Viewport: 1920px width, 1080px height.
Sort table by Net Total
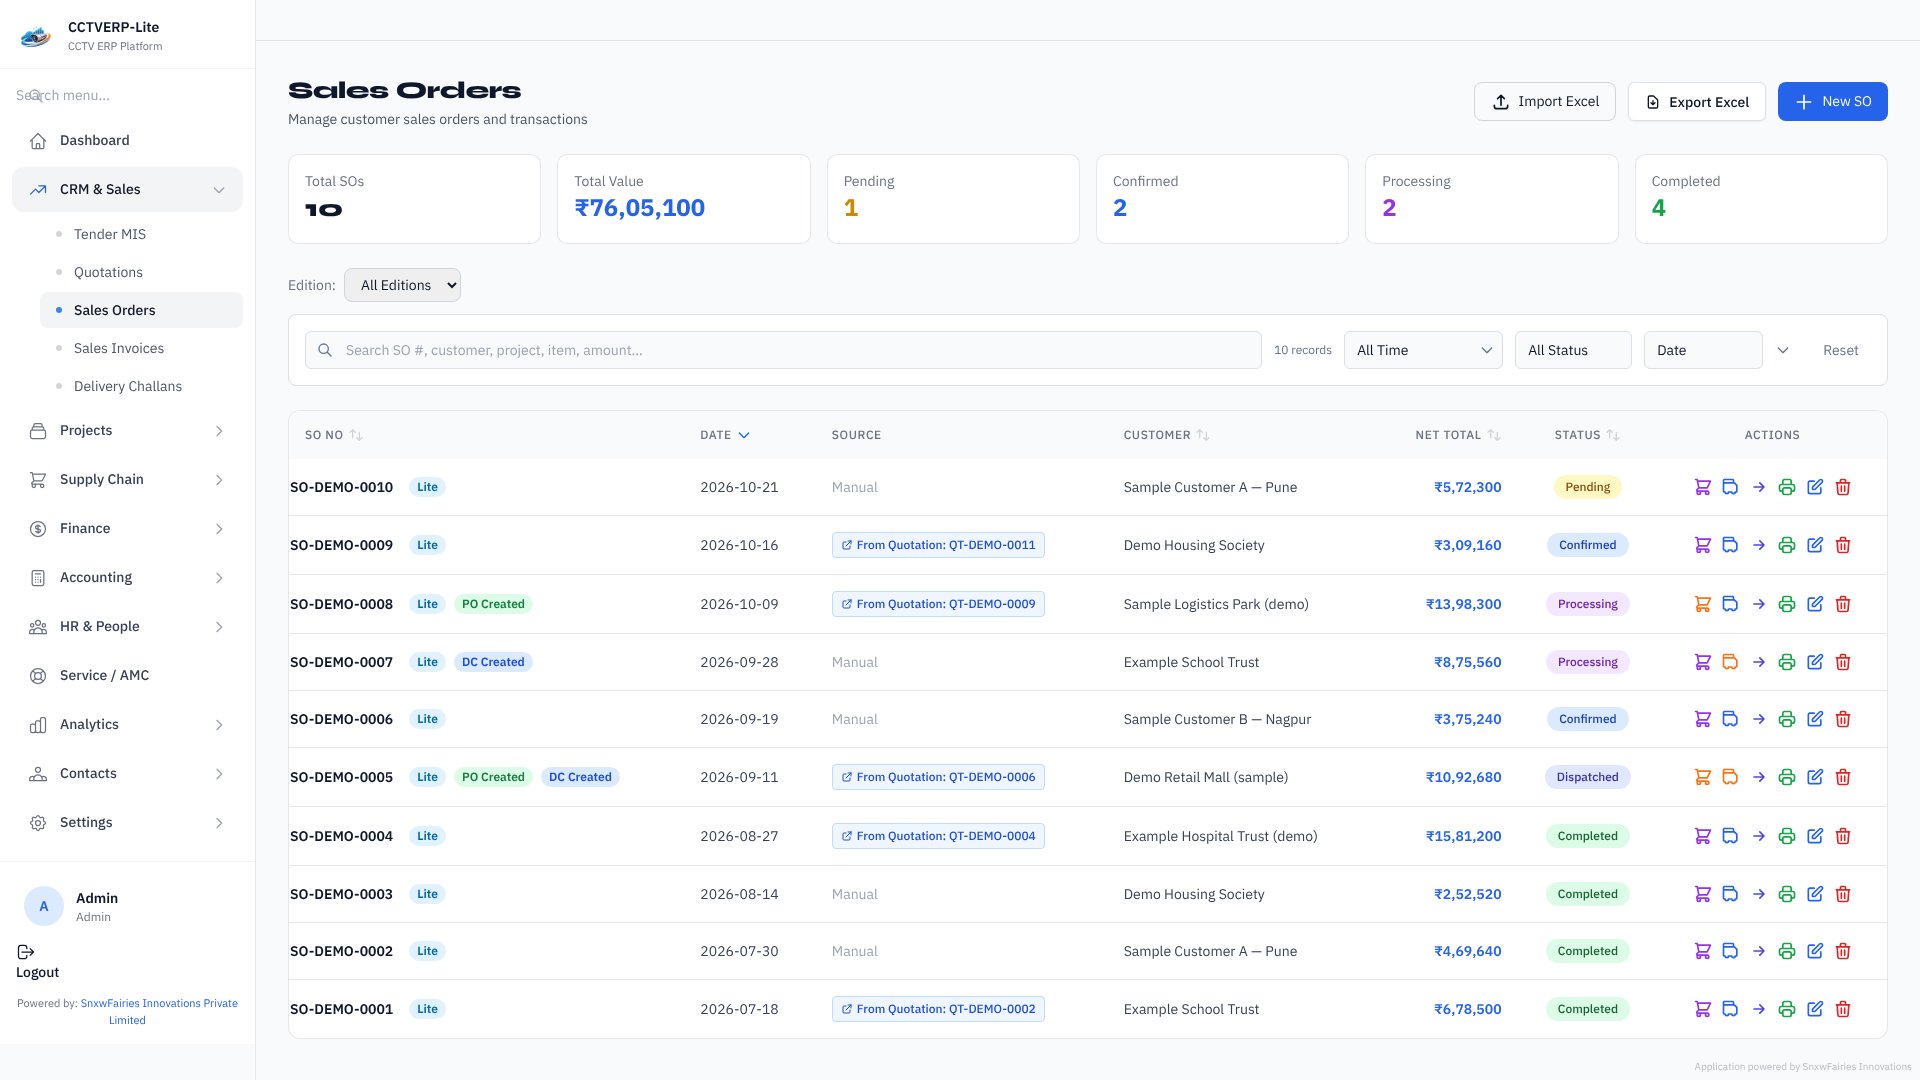(x=1458, y=435)
